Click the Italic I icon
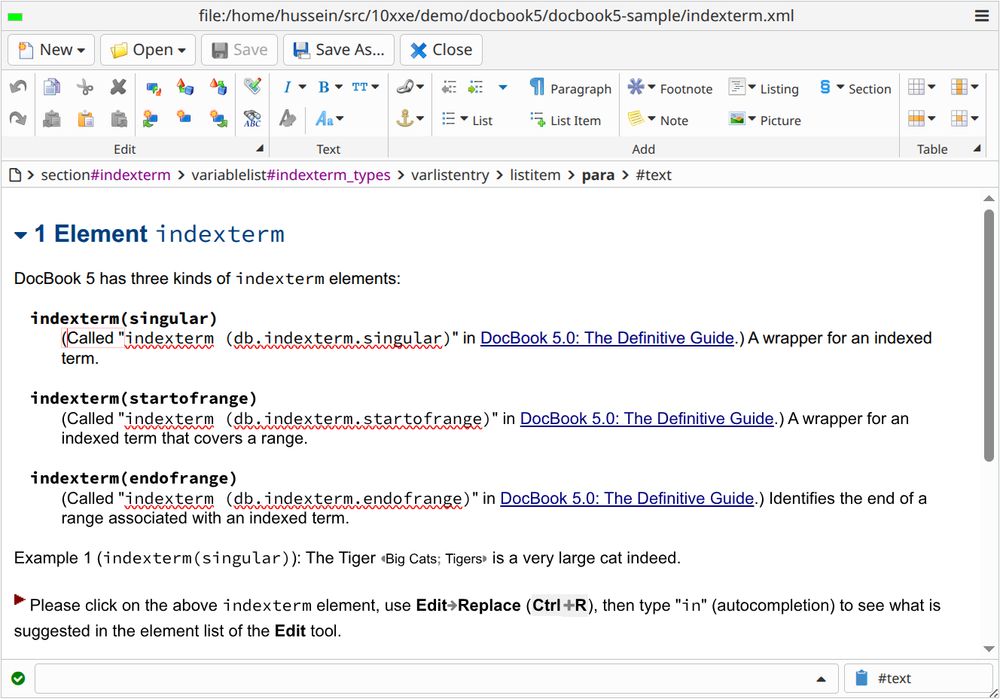Image resolution: width=1000 pixels, height=699 pixels. 287,87
